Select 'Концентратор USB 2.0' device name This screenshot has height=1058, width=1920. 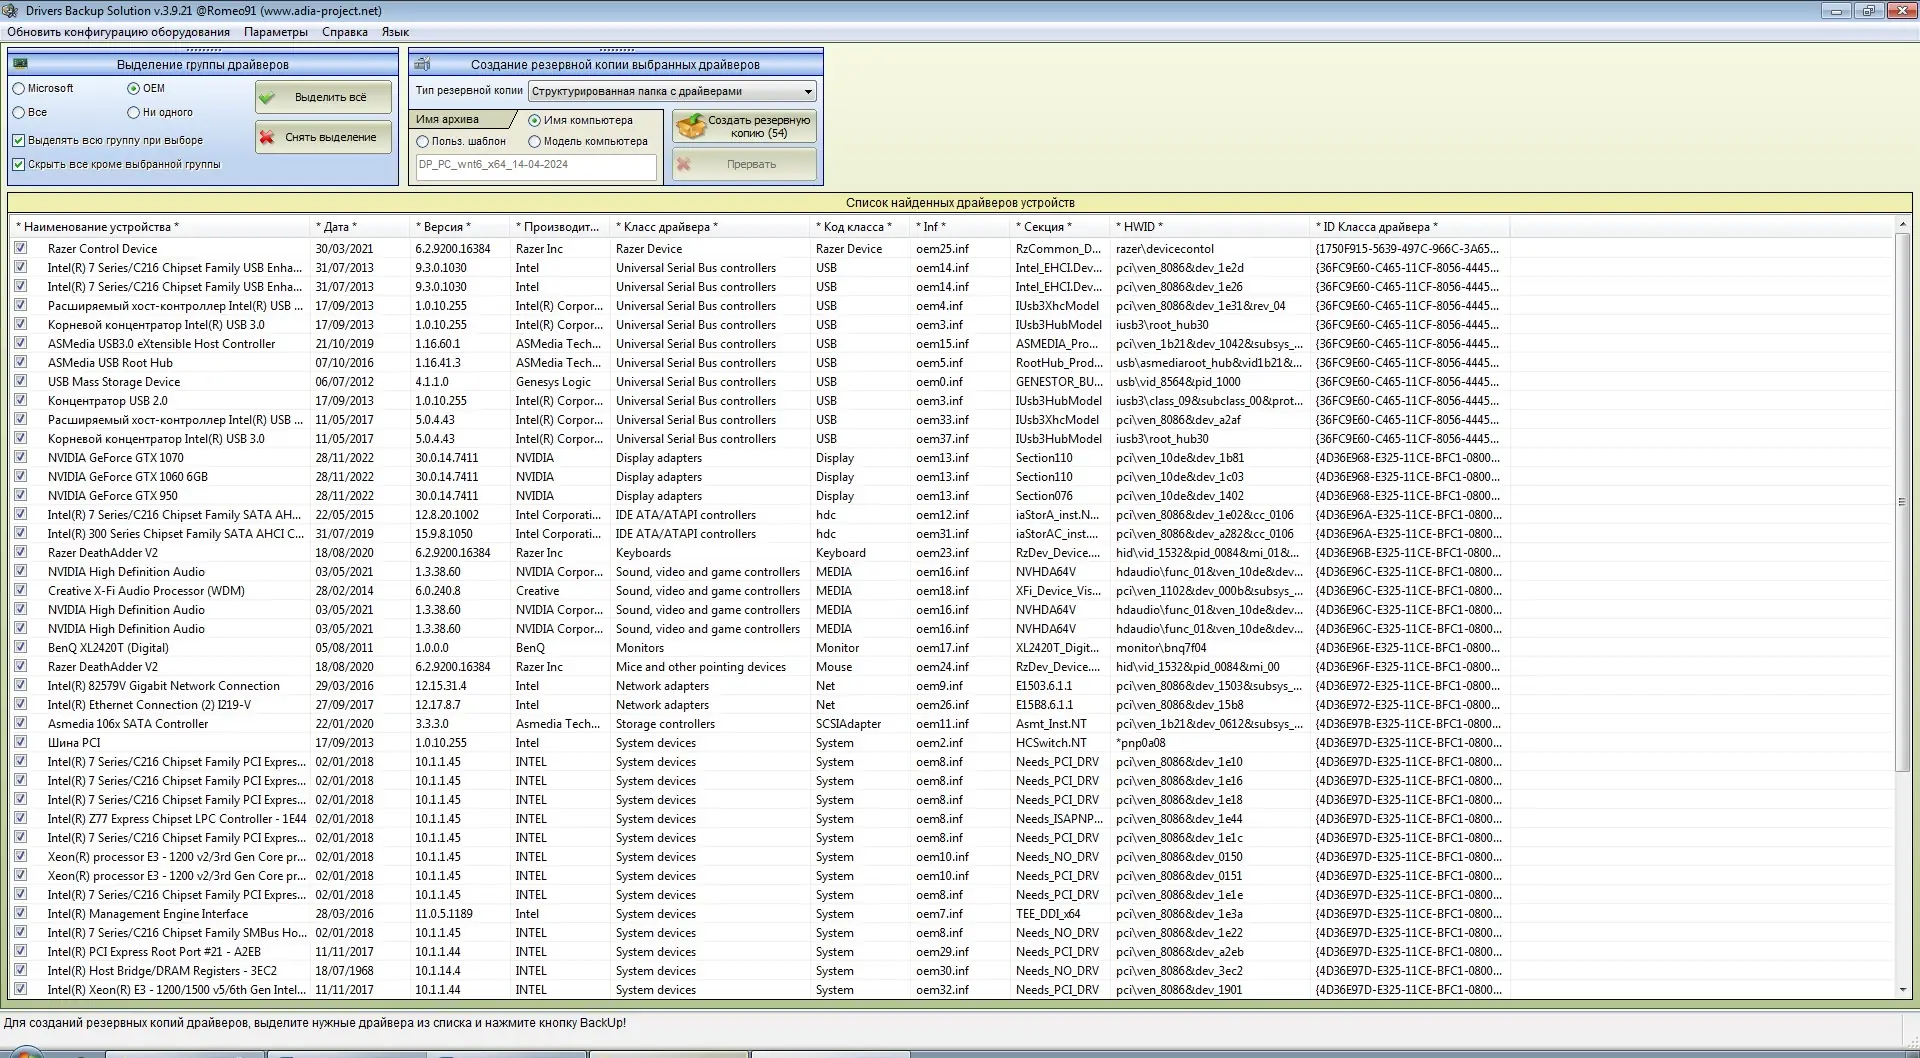[x=108, y=401]
